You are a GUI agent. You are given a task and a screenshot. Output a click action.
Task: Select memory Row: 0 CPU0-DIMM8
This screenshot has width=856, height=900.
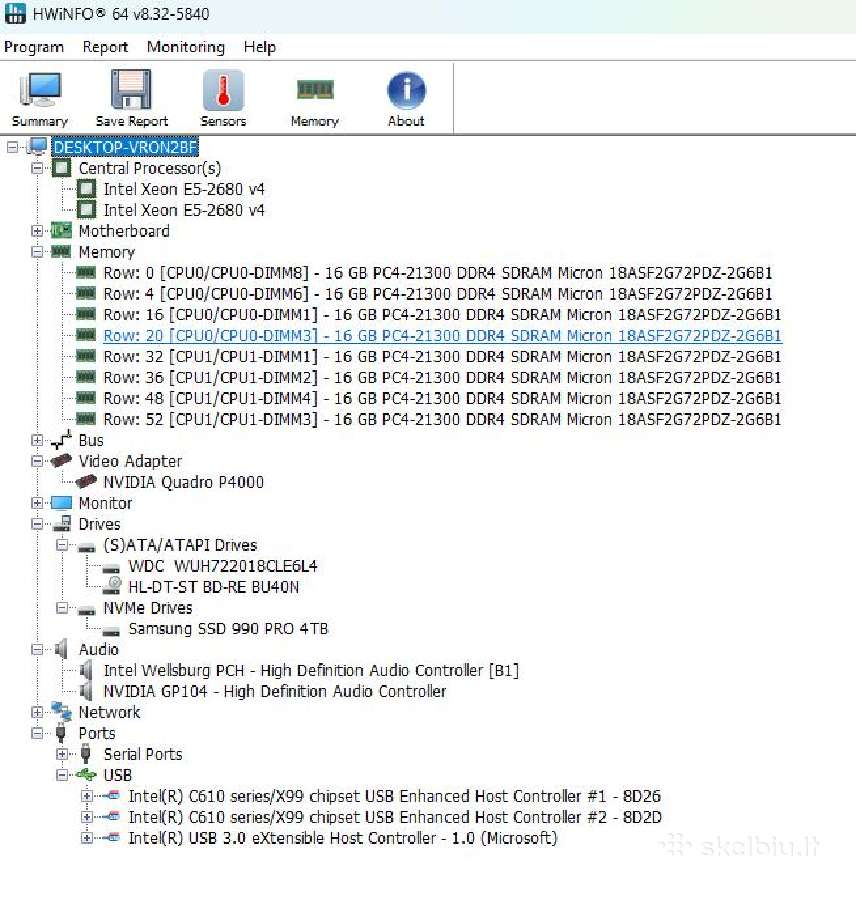click(437, 273)
